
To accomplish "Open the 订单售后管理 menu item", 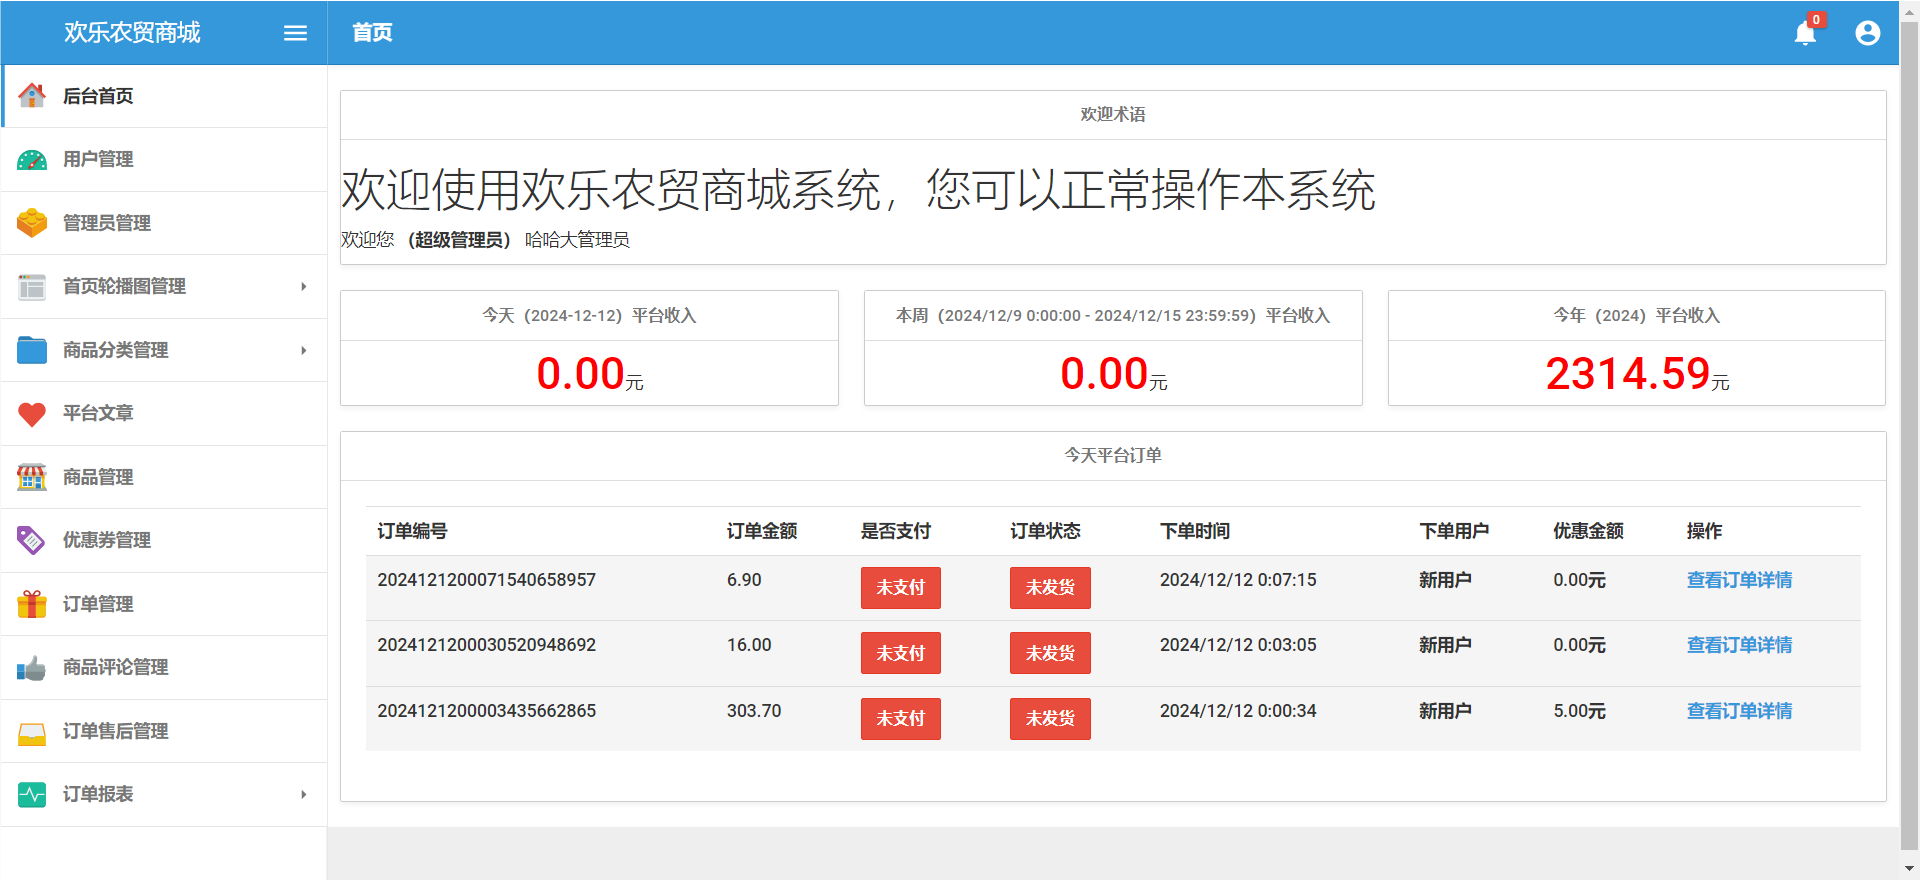I will [x=115, y=731].
